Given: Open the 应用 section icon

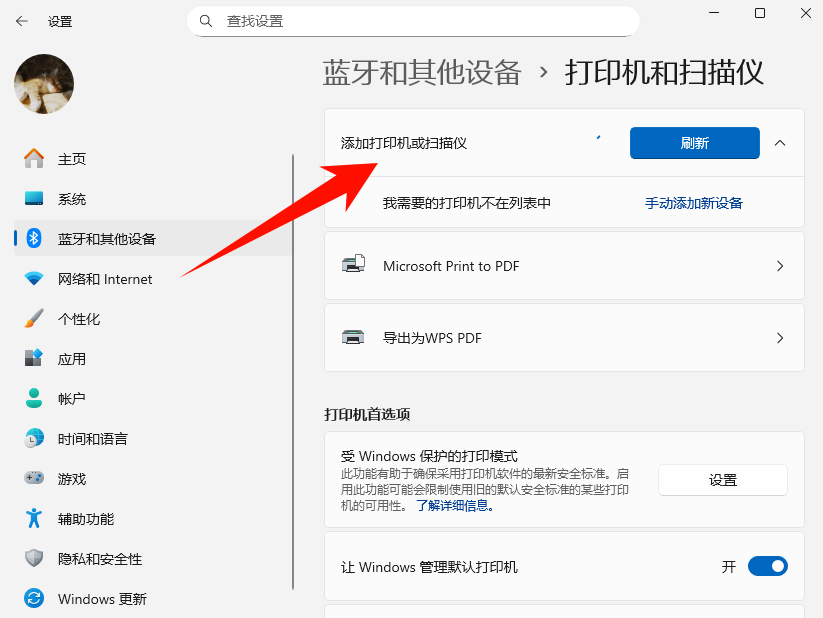Looking at the screenshot, I should tap(32, 359).
